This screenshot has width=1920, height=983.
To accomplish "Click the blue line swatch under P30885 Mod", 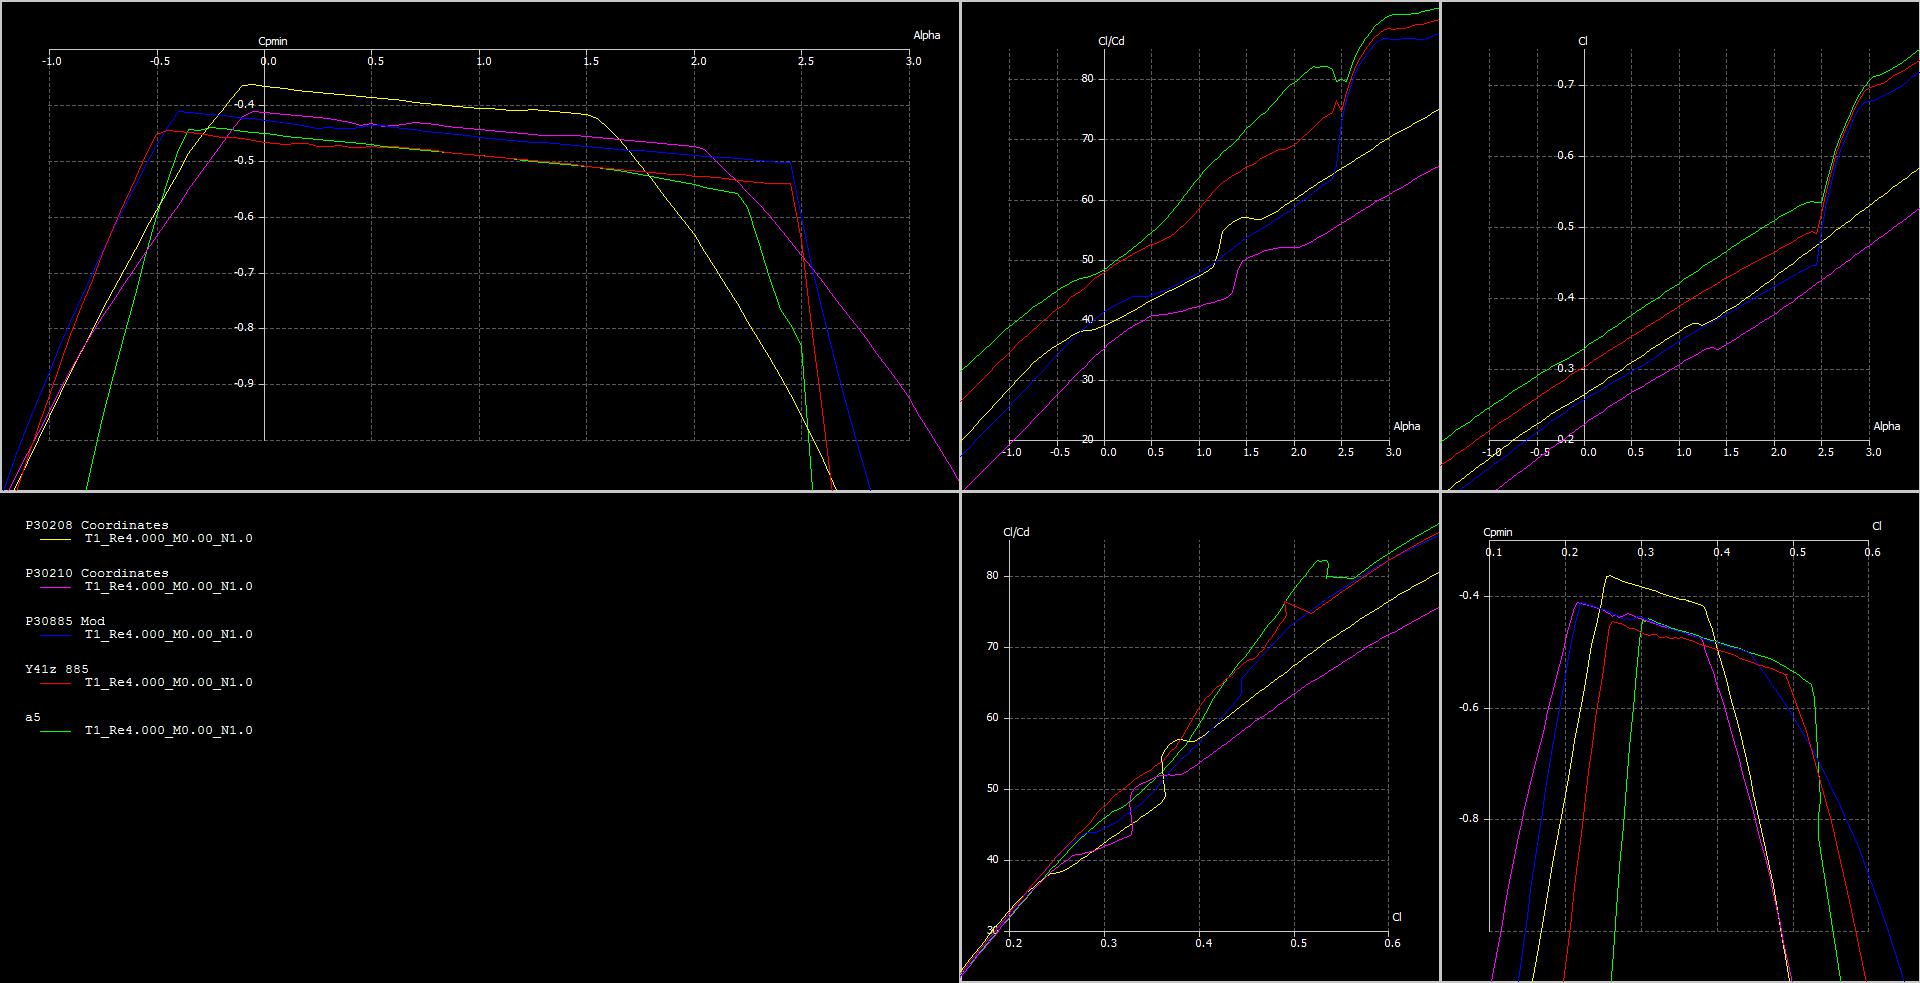I will pos(55,635).
